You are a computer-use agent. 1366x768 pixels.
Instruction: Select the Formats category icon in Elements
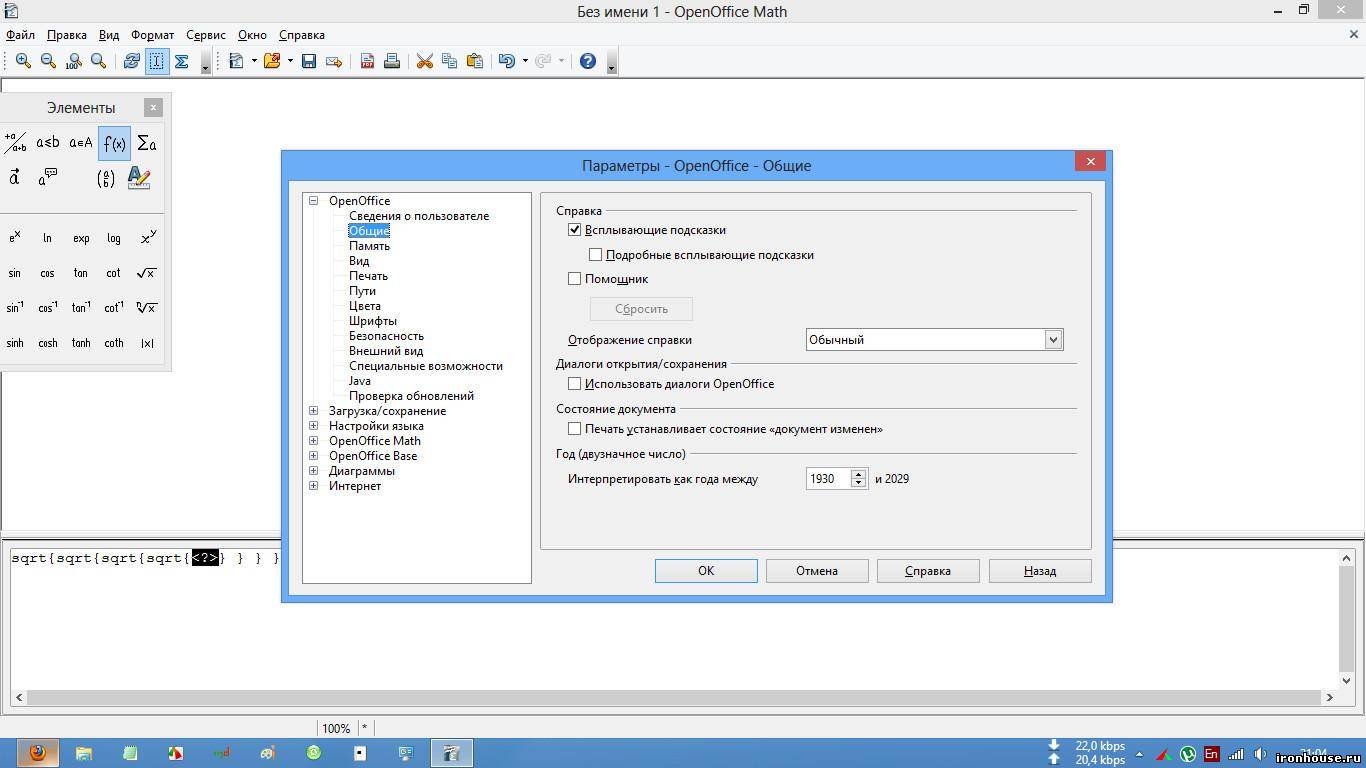(x=139, y=178)
